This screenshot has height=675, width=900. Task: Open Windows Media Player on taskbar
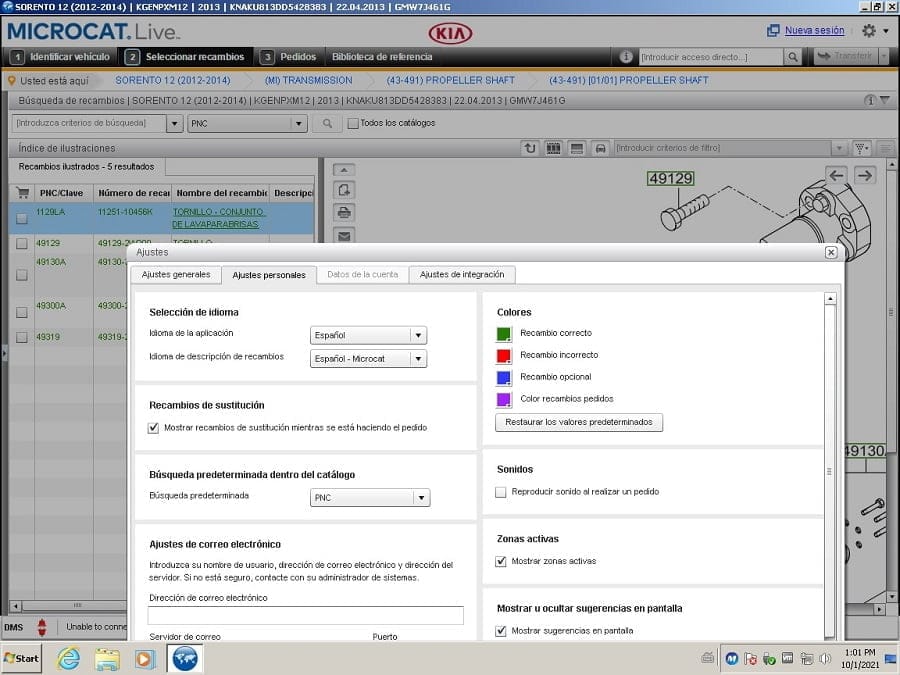[145, 658]
